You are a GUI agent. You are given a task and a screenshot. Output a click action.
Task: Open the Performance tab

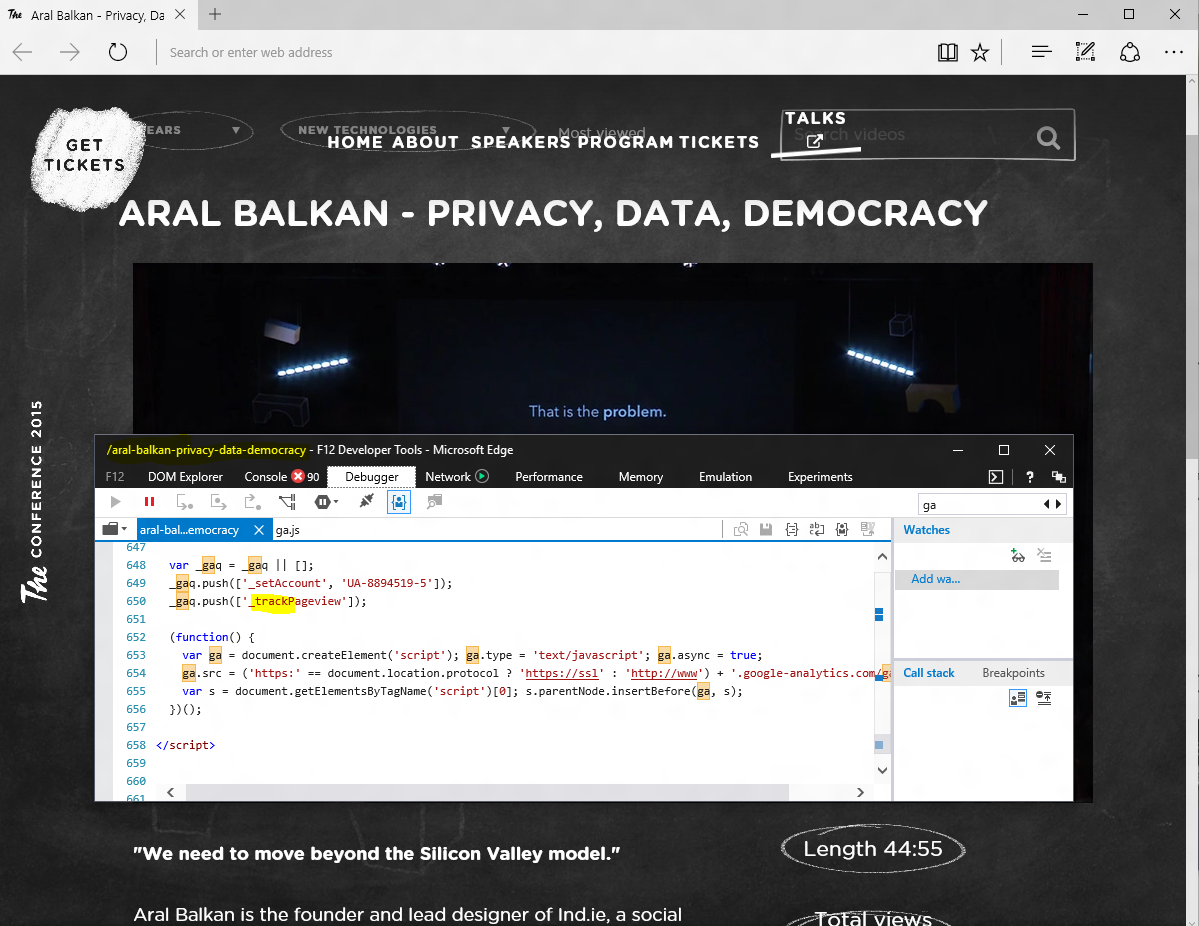(x=548, y=476)
